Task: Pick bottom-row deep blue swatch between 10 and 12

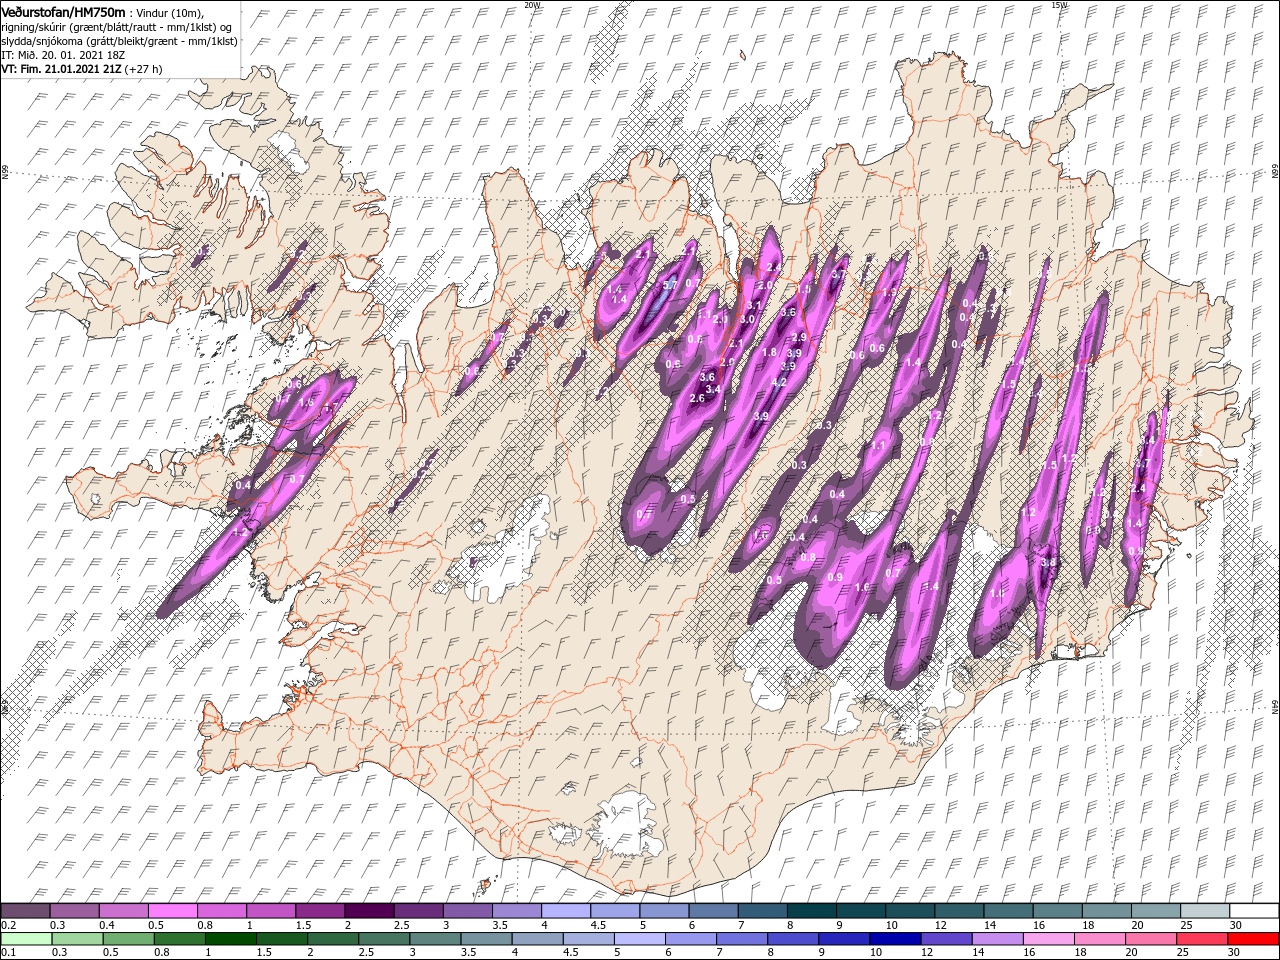Action: click(895, 939)
